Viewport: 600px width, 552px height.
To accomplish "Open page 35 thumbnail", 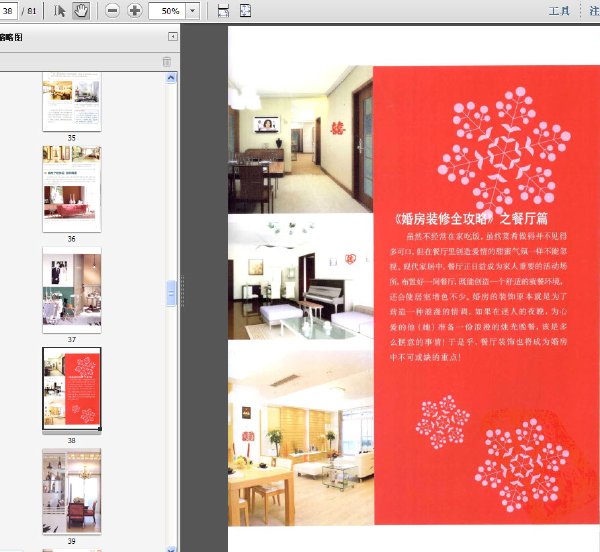I will [72, 101].
